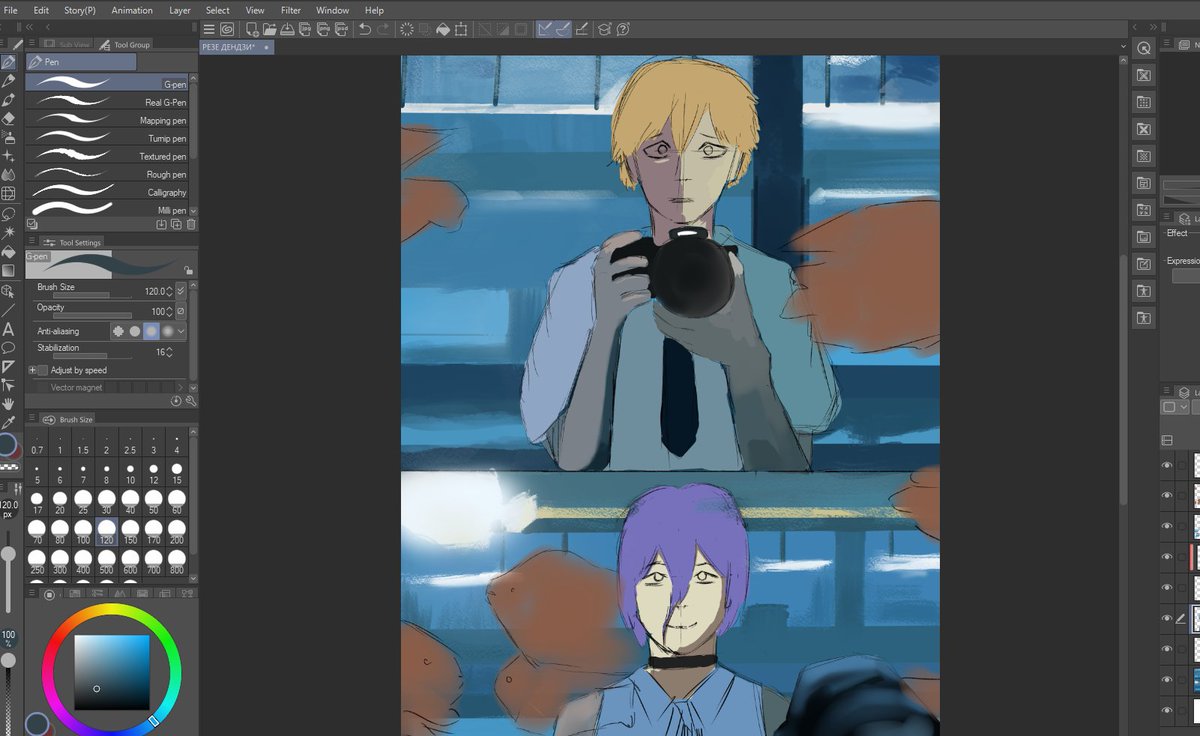Open Brush Size dynamics dropdown
Screen dimensions: 1200x736
click(181, 291)
